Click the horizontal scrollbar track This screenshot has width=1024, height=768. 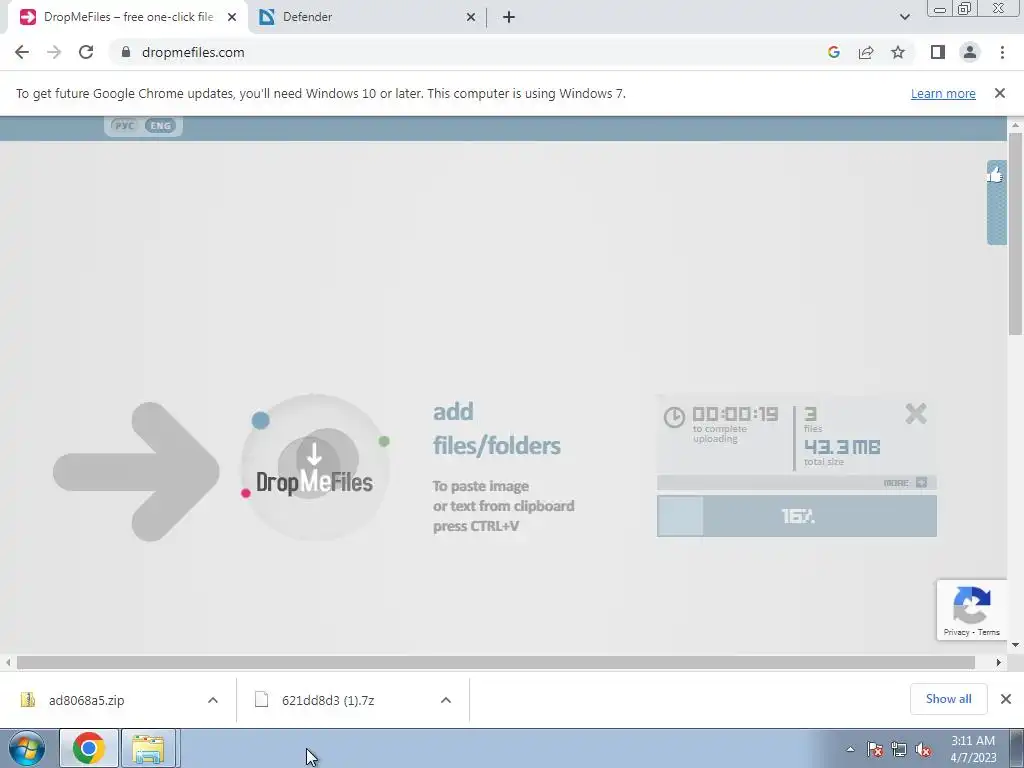point(496,662)
